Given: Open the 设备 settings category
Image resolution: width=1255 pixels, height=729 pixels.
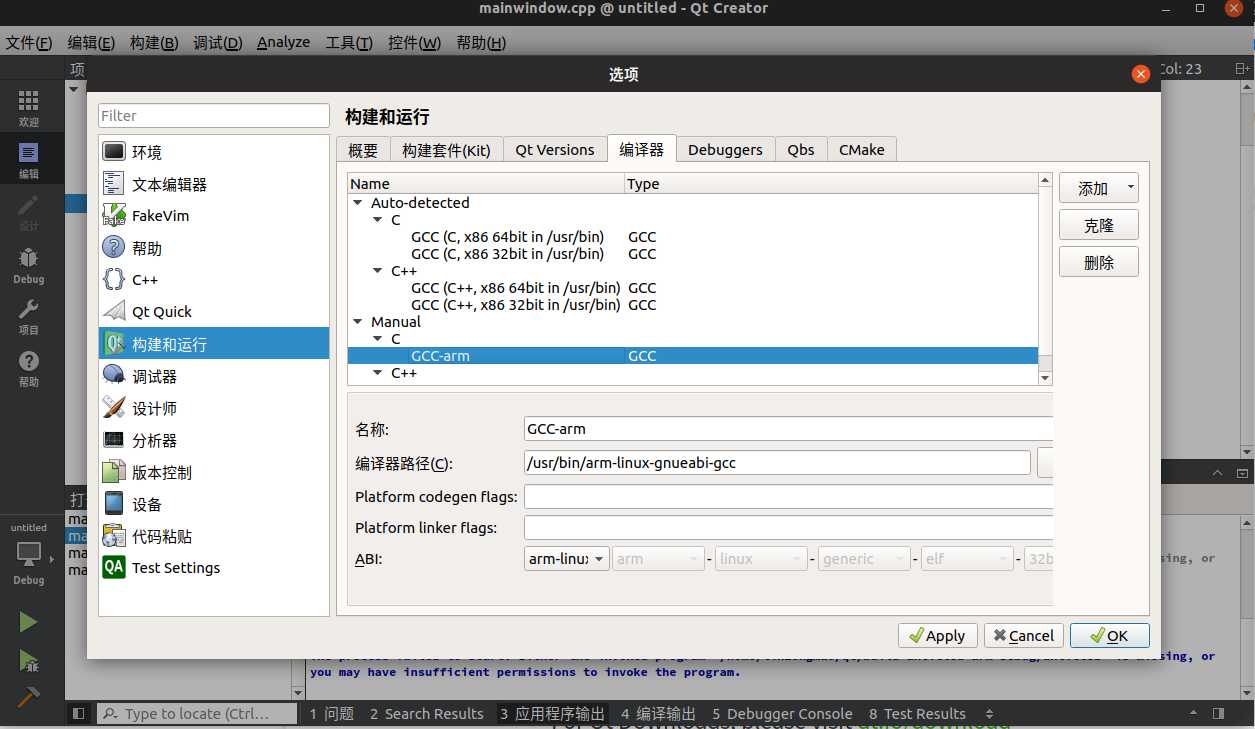Looking at the screenshot, I should [x=214, y=504].
